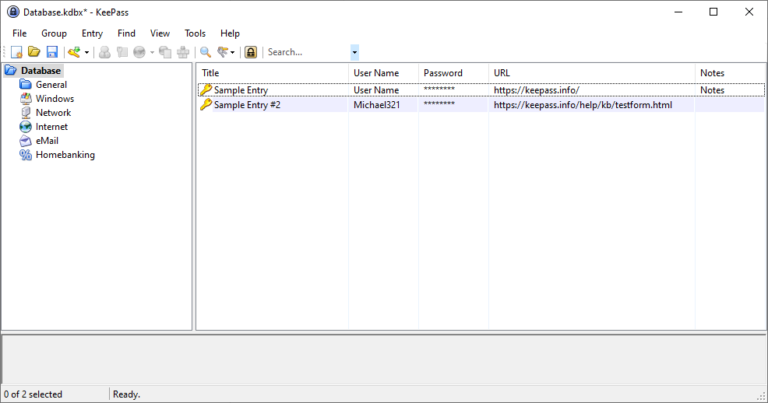Open the Tools menu

(195, 33)
